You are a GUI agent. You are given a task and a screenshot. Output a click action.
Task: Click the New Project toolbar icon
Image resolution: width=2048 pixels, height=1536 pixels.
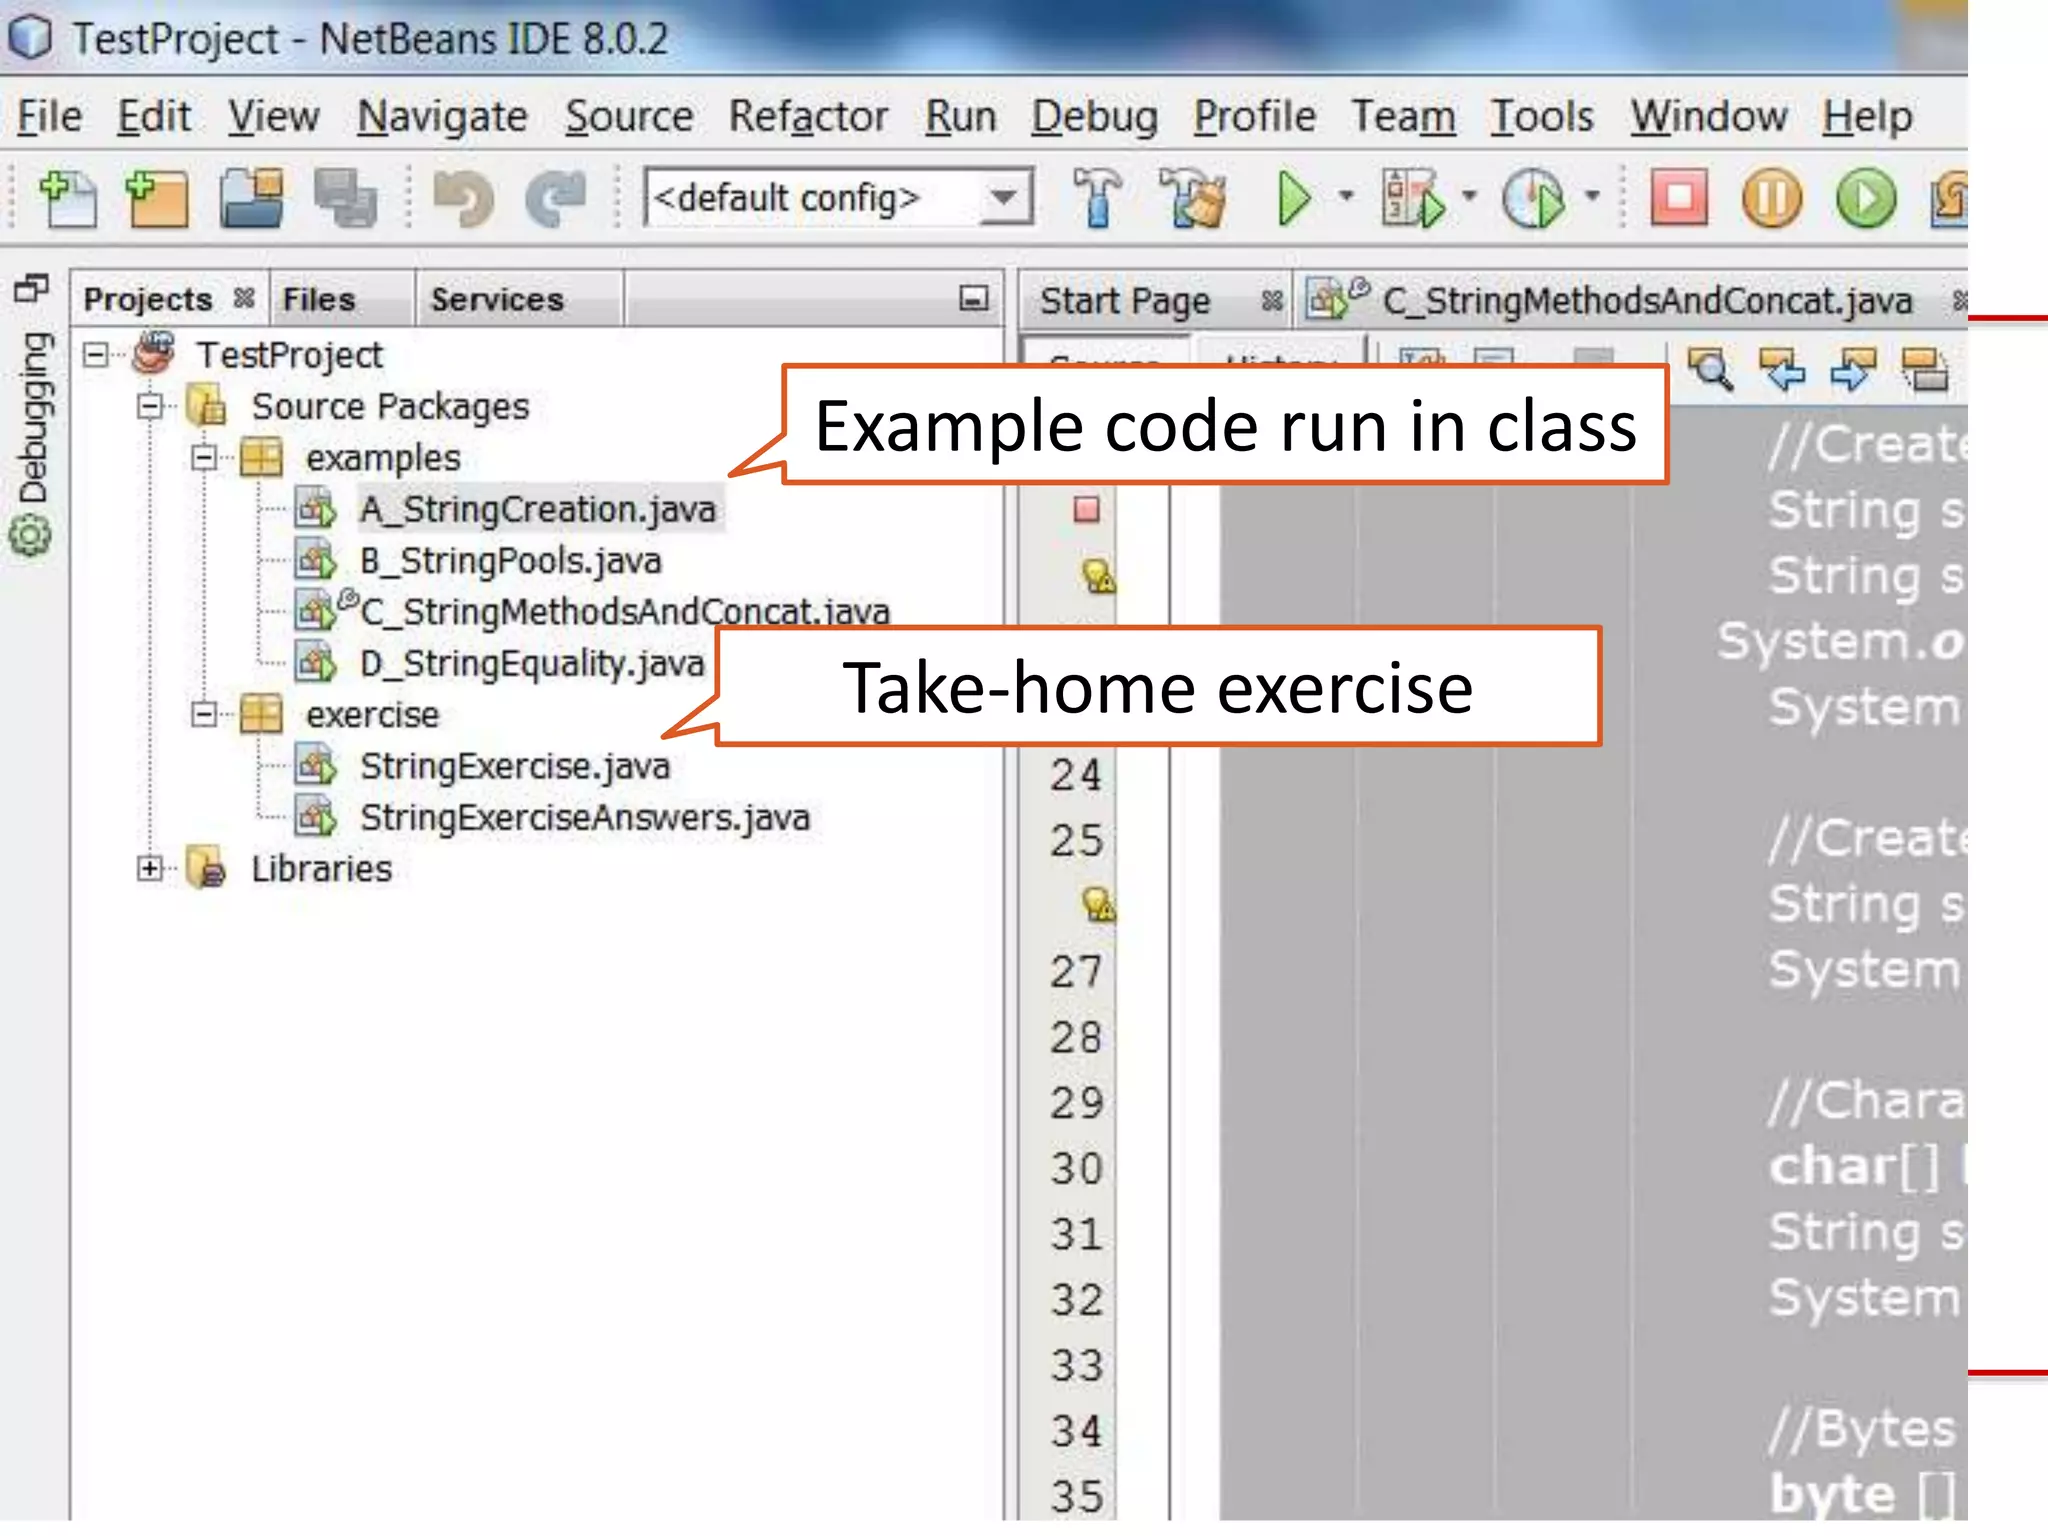[157, 198]
